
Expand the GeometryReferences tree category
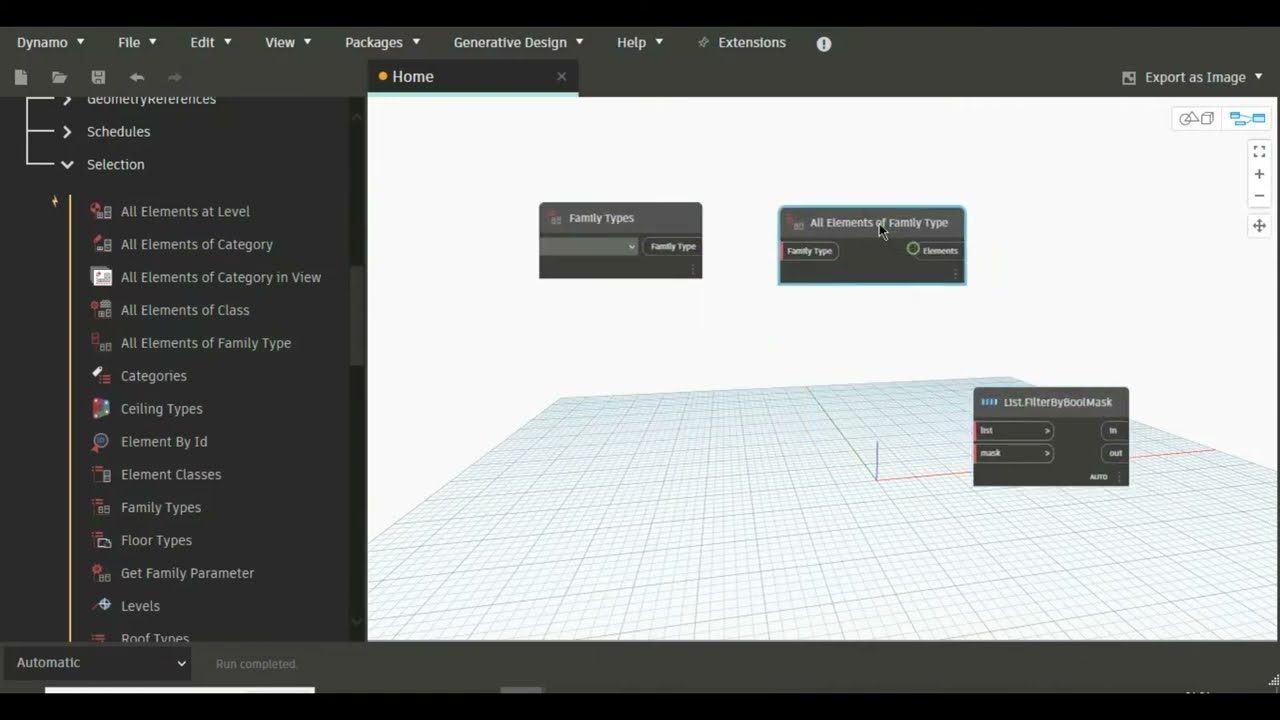coord(67,99)
